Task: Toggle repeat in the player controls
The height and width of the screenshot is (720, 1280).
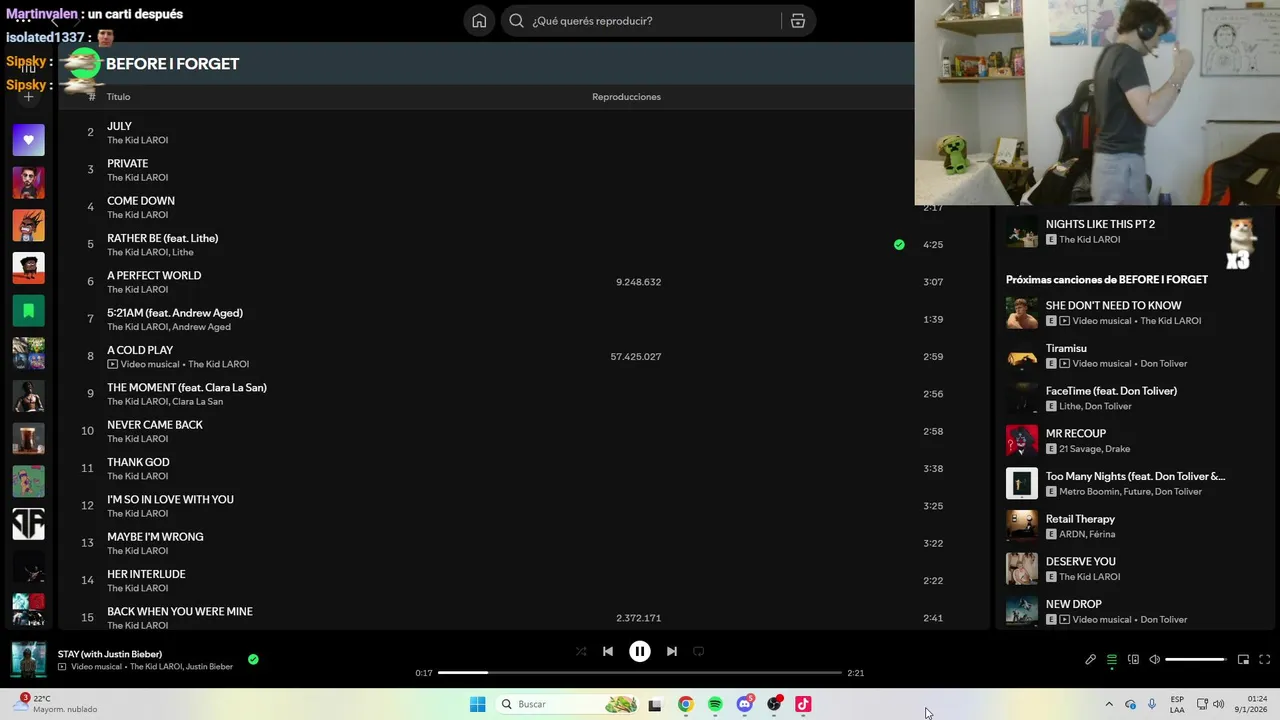Action: (x=699, y=651)
